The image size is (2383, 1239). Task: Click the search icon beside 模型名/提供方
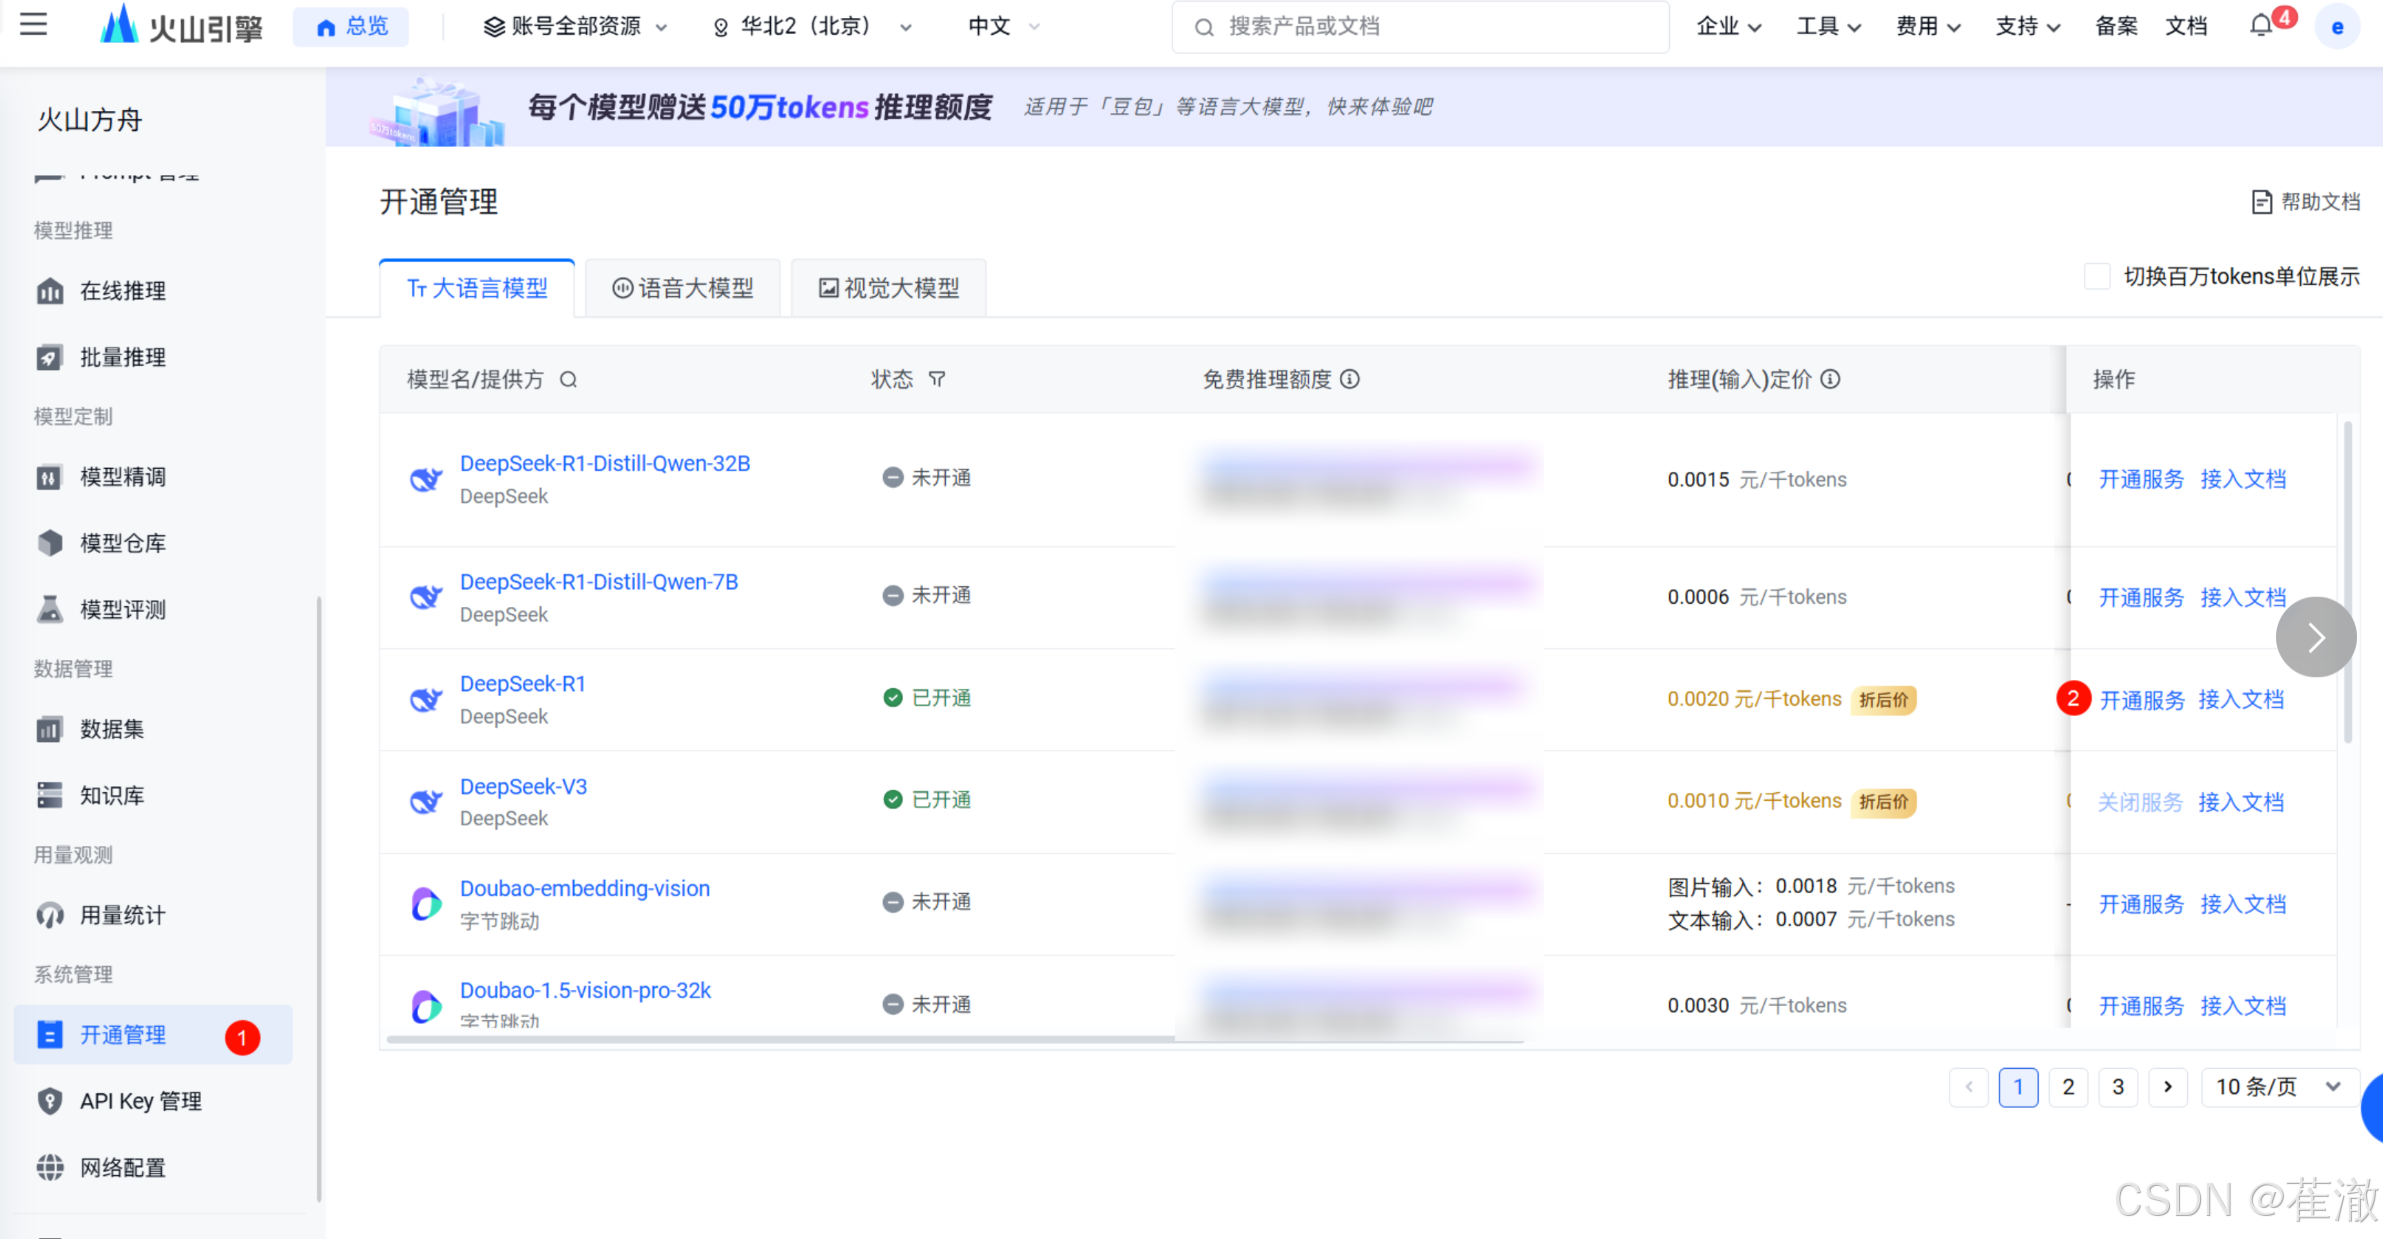point(568,379)
